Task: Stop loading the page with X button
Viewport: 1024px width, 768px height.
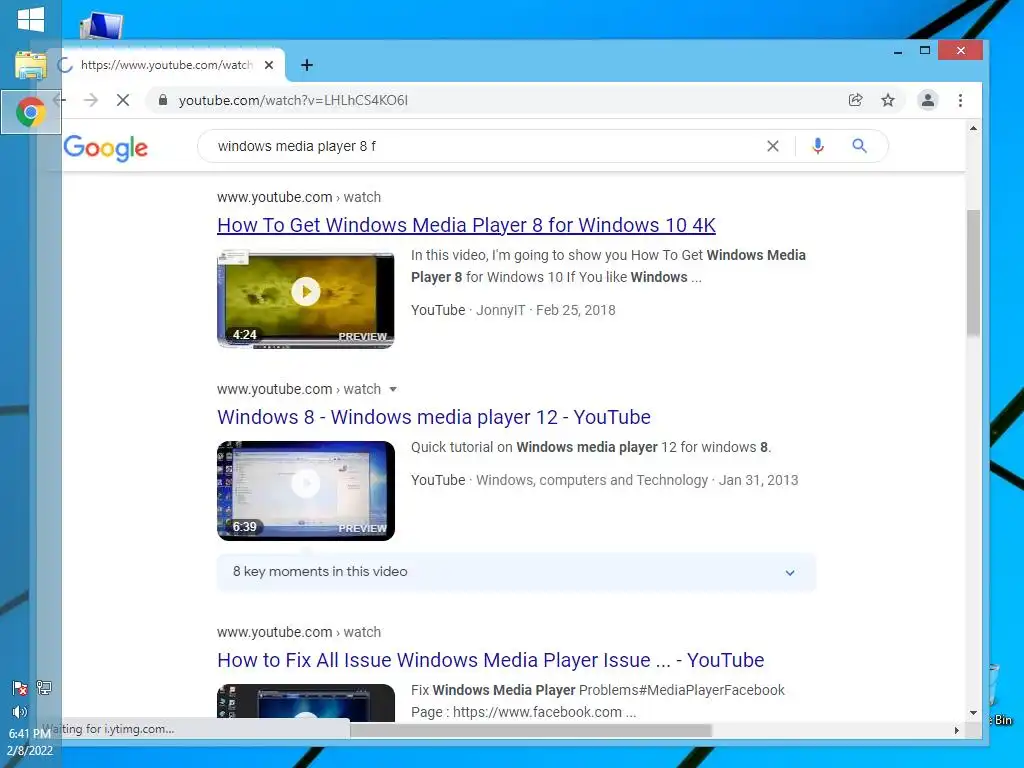Action: (123, 100)
